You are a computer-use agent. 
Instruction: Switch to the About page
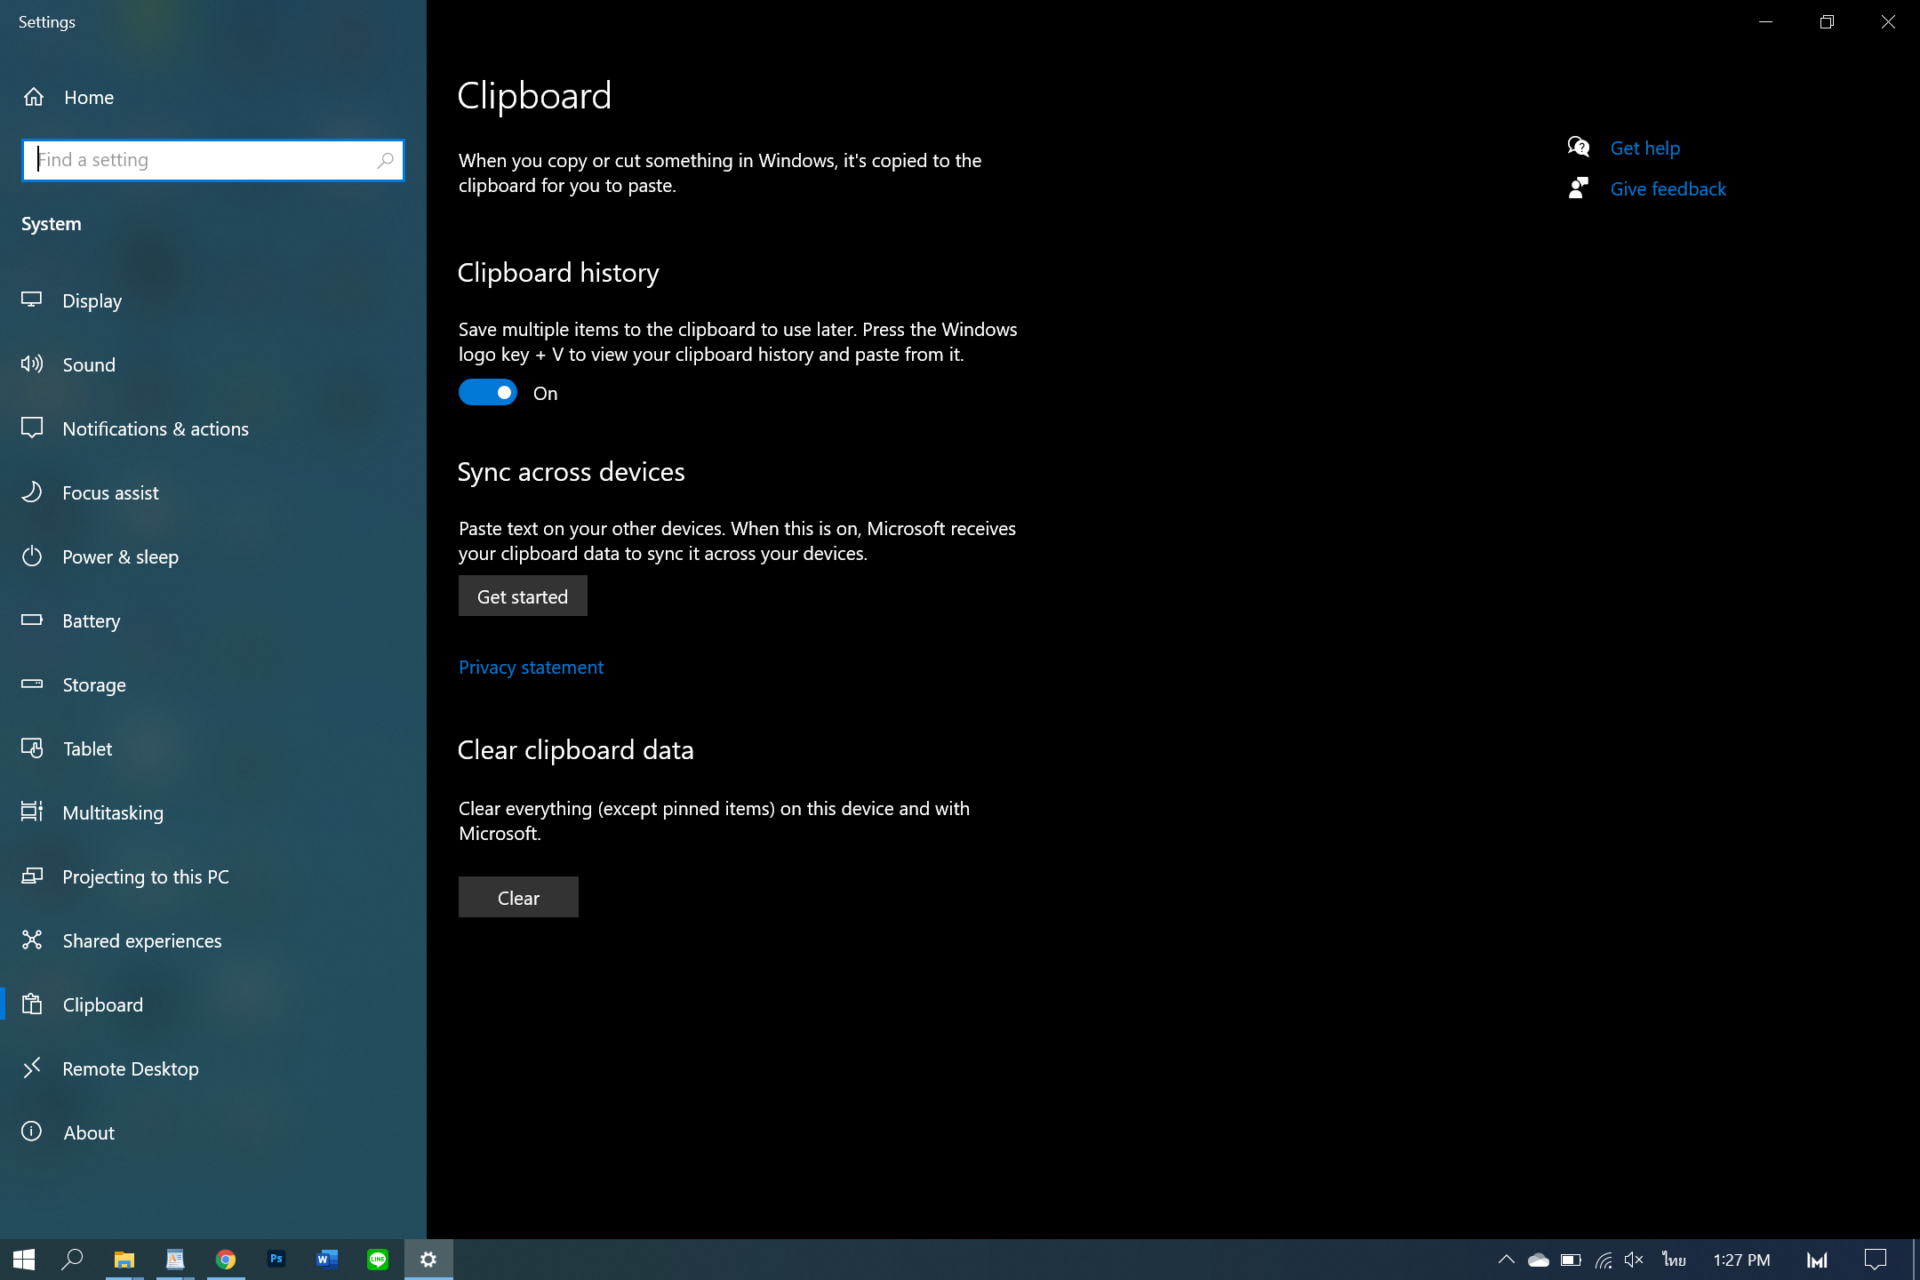click(x=88, y=1132)
